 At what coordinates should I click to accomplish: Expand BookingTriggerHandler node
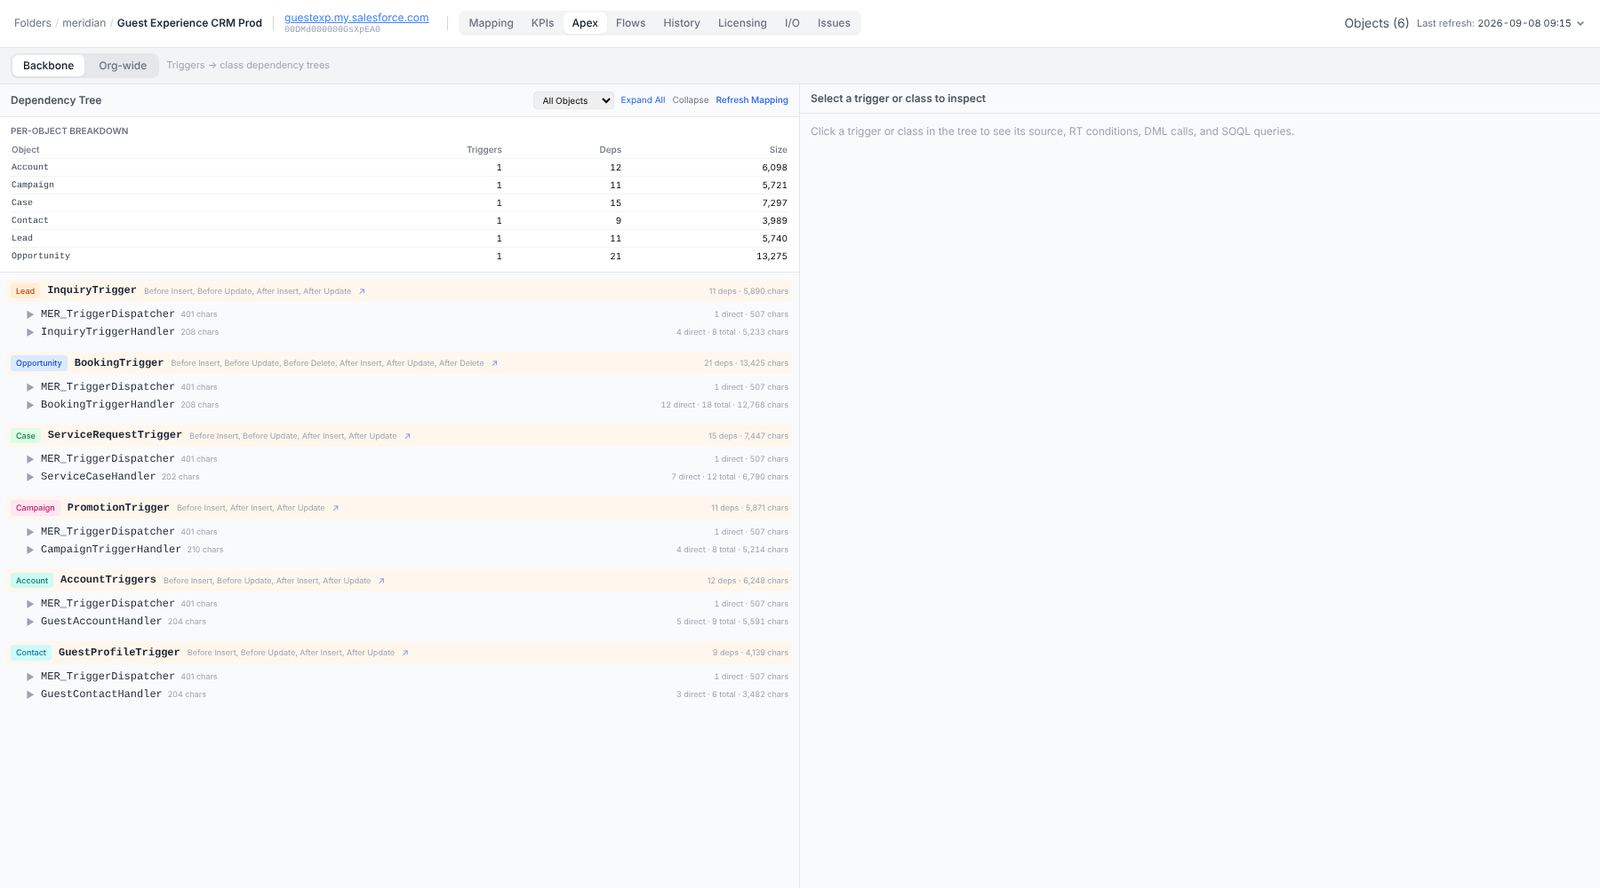pos(30,405)
